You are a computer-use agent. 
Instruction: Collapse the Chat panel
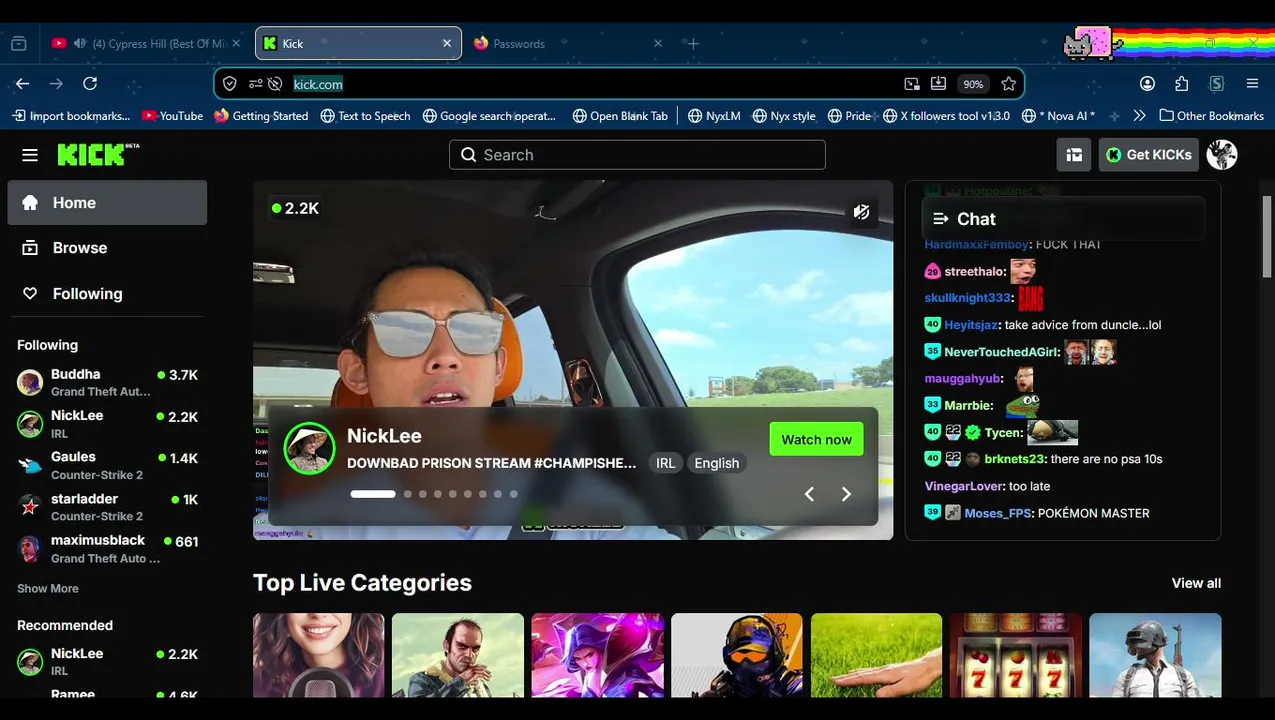point(940,219)
